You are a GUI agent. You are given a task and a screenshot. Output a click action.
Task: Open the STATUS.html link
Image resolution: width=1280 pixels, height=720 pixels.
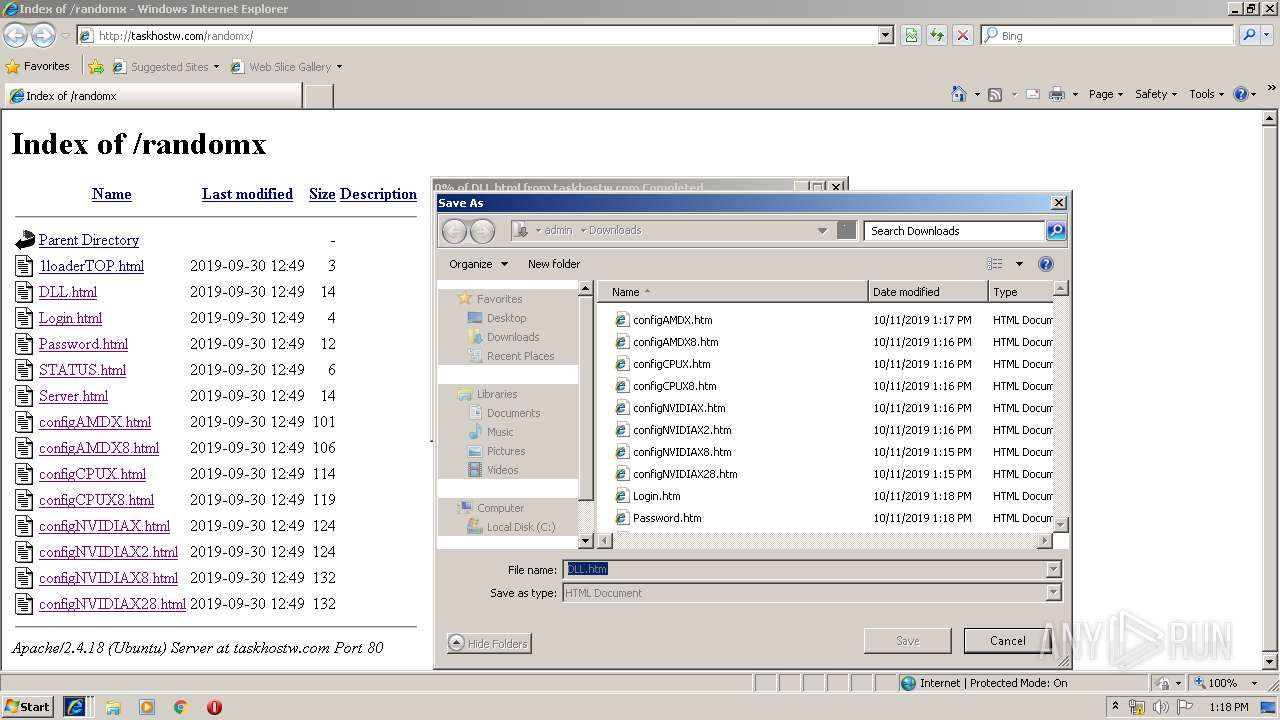click(82, 370)
